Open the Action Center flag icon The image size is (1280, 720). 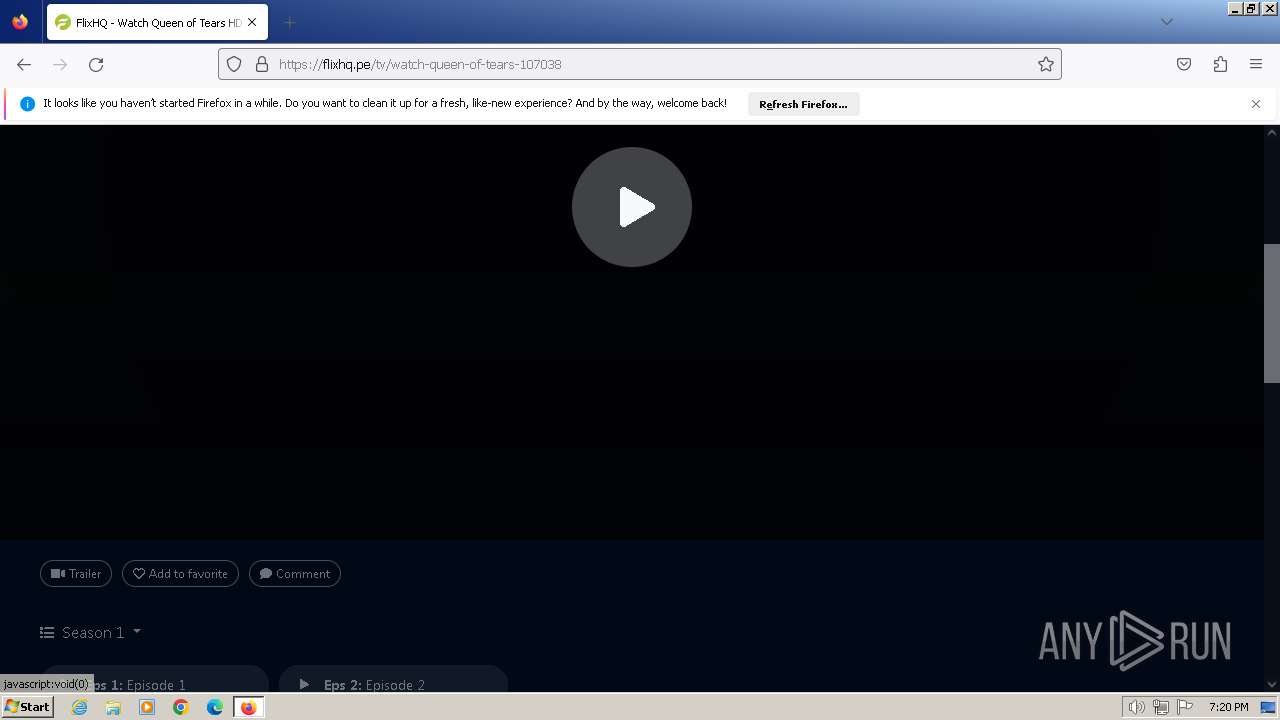1185,707
